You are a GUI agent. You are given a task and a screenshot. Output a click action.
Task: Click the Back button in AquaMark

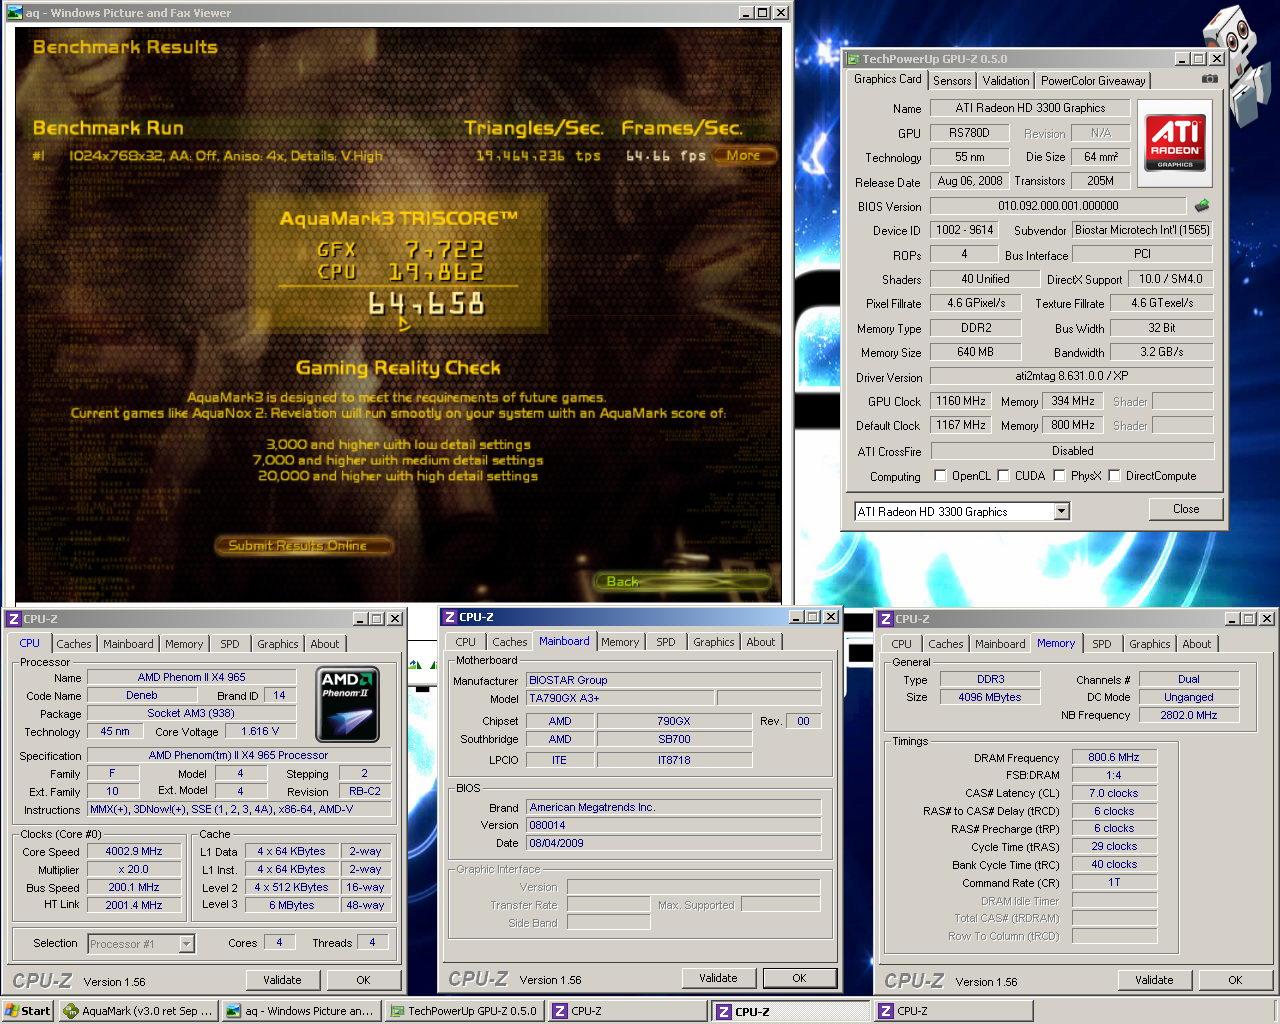coord(684,581)
